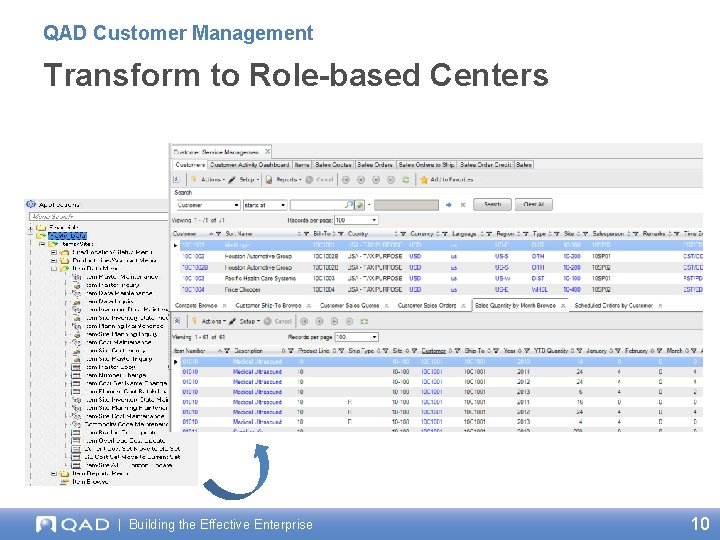Close the Sales Quantity by Month Browse tab
Screen dimensions: 720x540
pos(563,306)
